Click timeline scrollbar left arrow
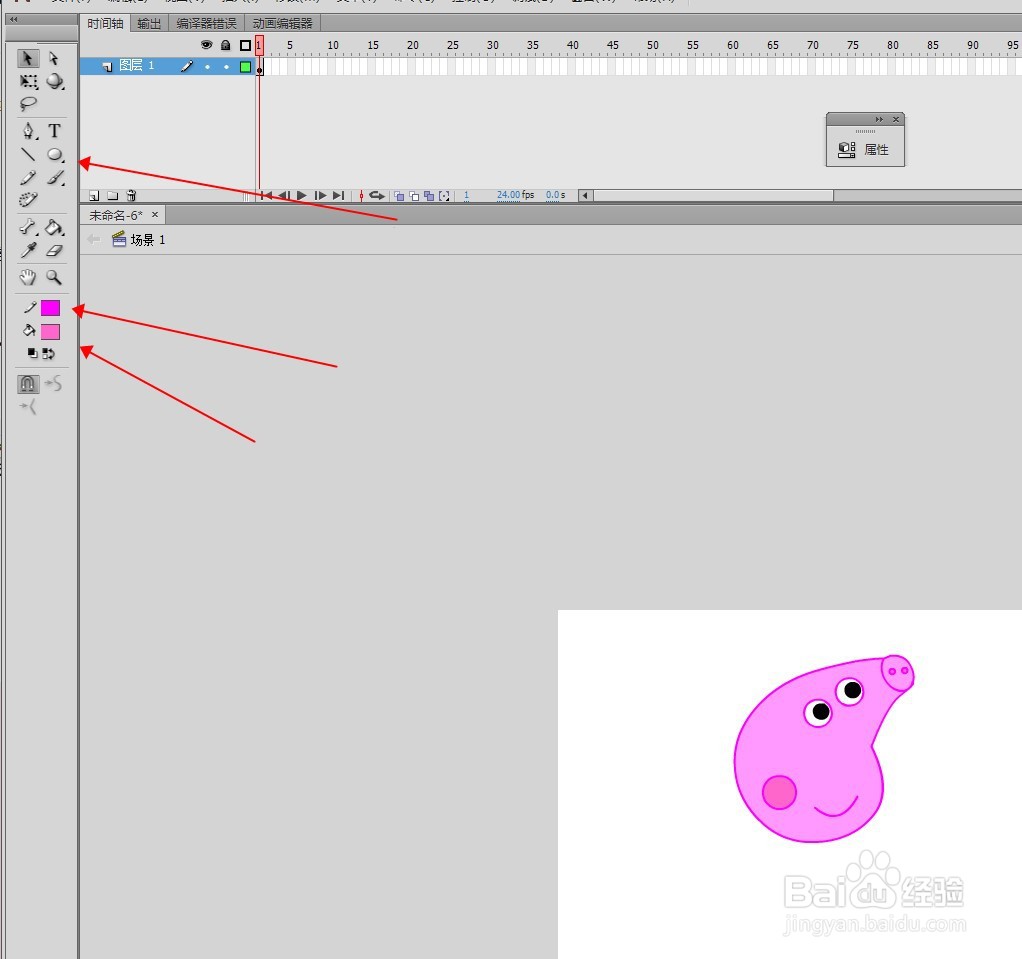Image resolution: width=1022 pixels, height=959 pixels. 585,196
